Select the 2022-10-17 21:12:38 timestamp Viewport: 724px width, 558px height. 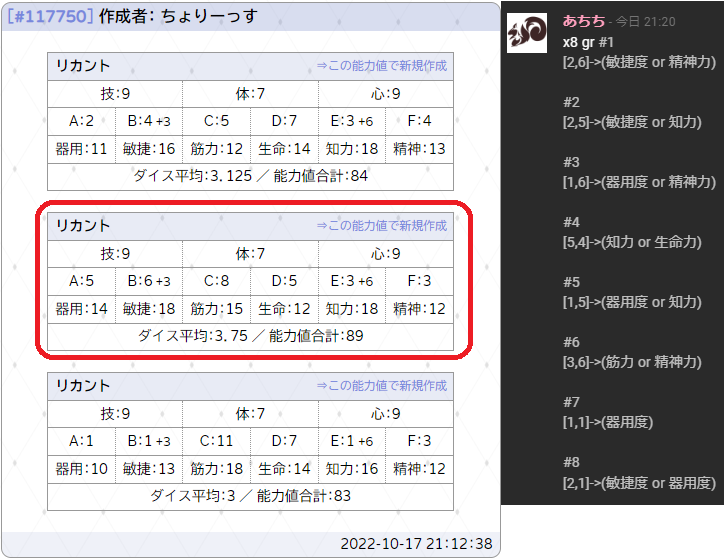click(x=416, y=544)
